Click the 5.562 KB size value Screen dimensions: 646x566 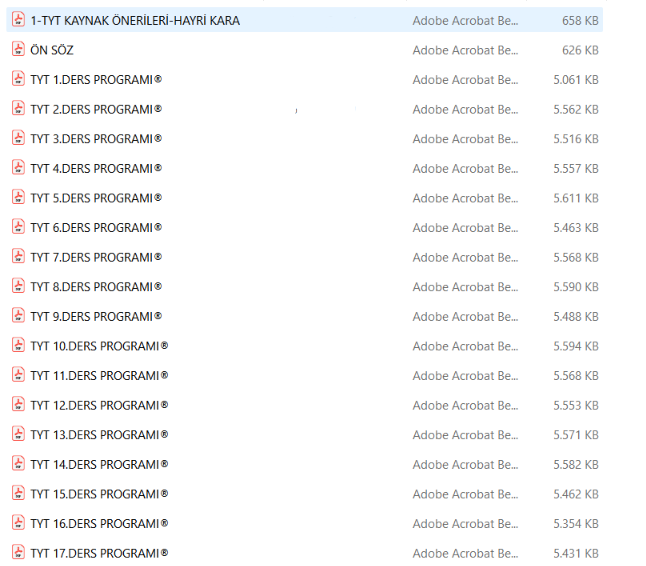click(576, 110)
